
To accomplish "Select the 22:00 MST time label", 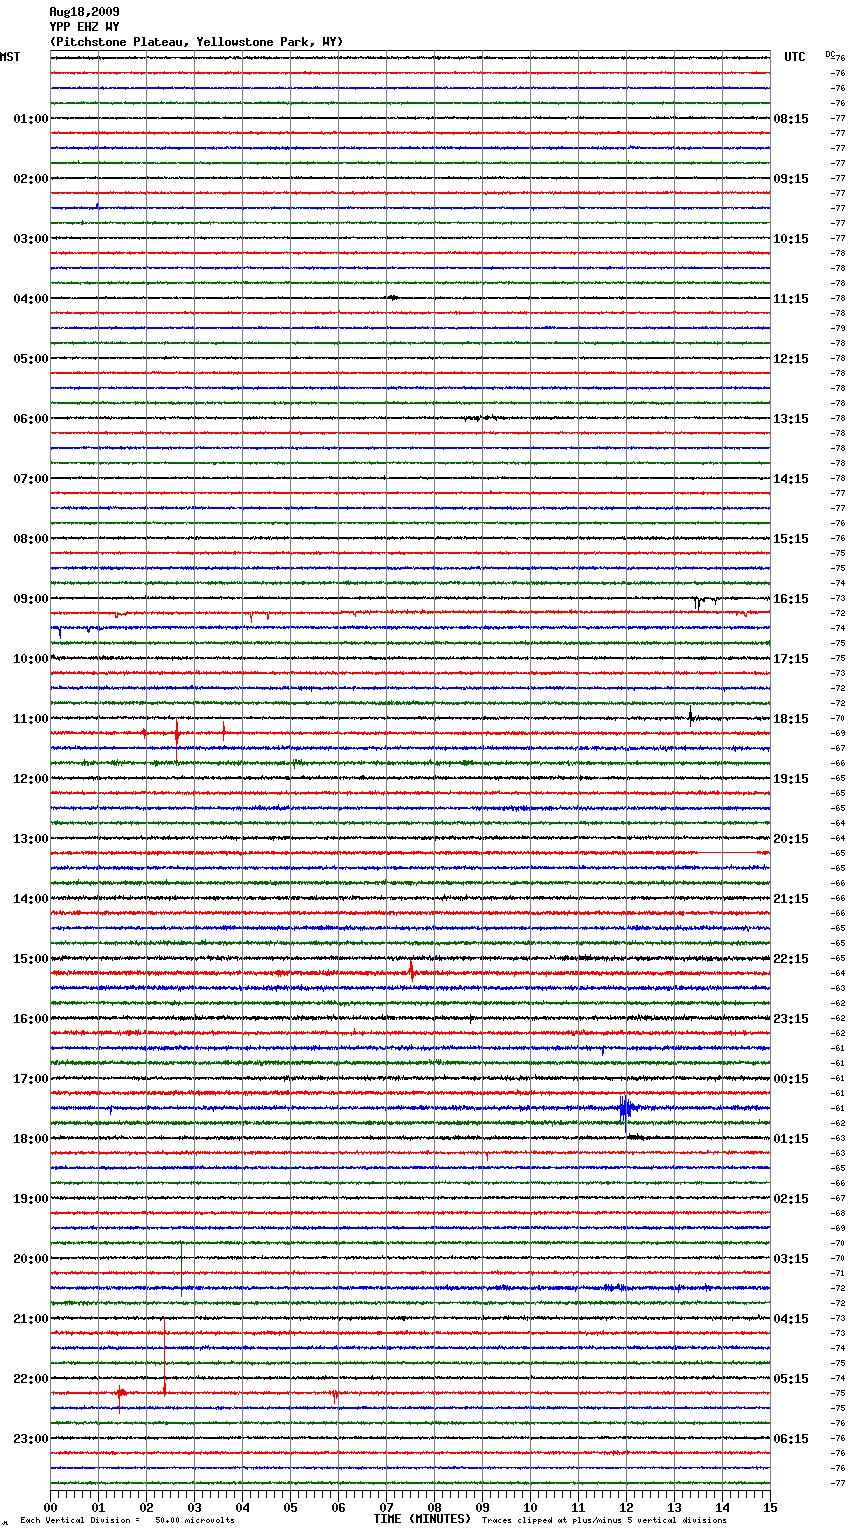I will coord(30,1379).
